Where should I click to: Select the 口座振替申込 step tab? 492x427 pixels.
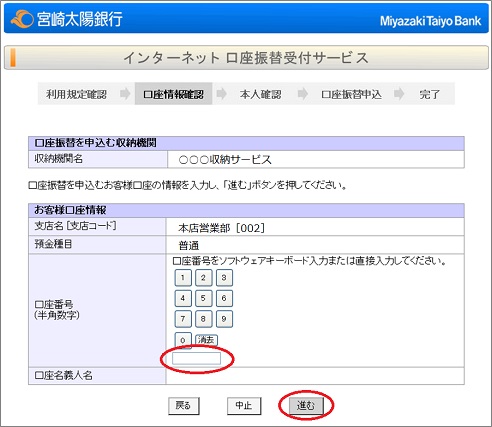(x=351, y=94)
